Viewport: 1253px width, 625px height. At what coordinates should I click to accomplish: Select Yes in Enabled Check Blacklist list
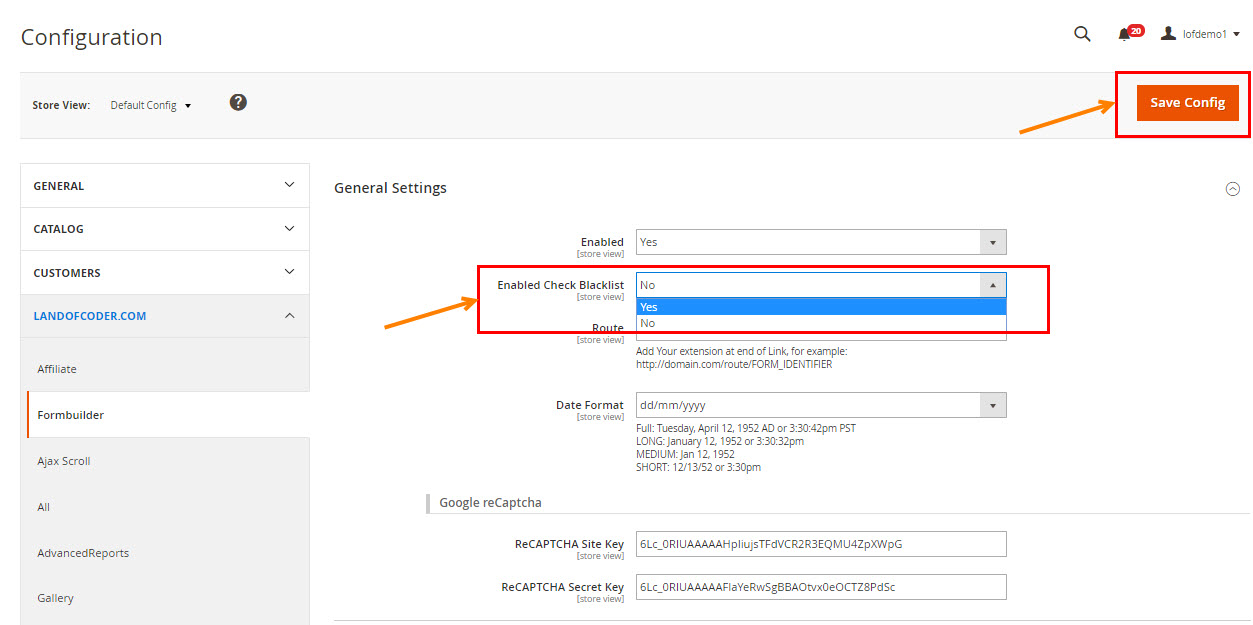[820, 307]
